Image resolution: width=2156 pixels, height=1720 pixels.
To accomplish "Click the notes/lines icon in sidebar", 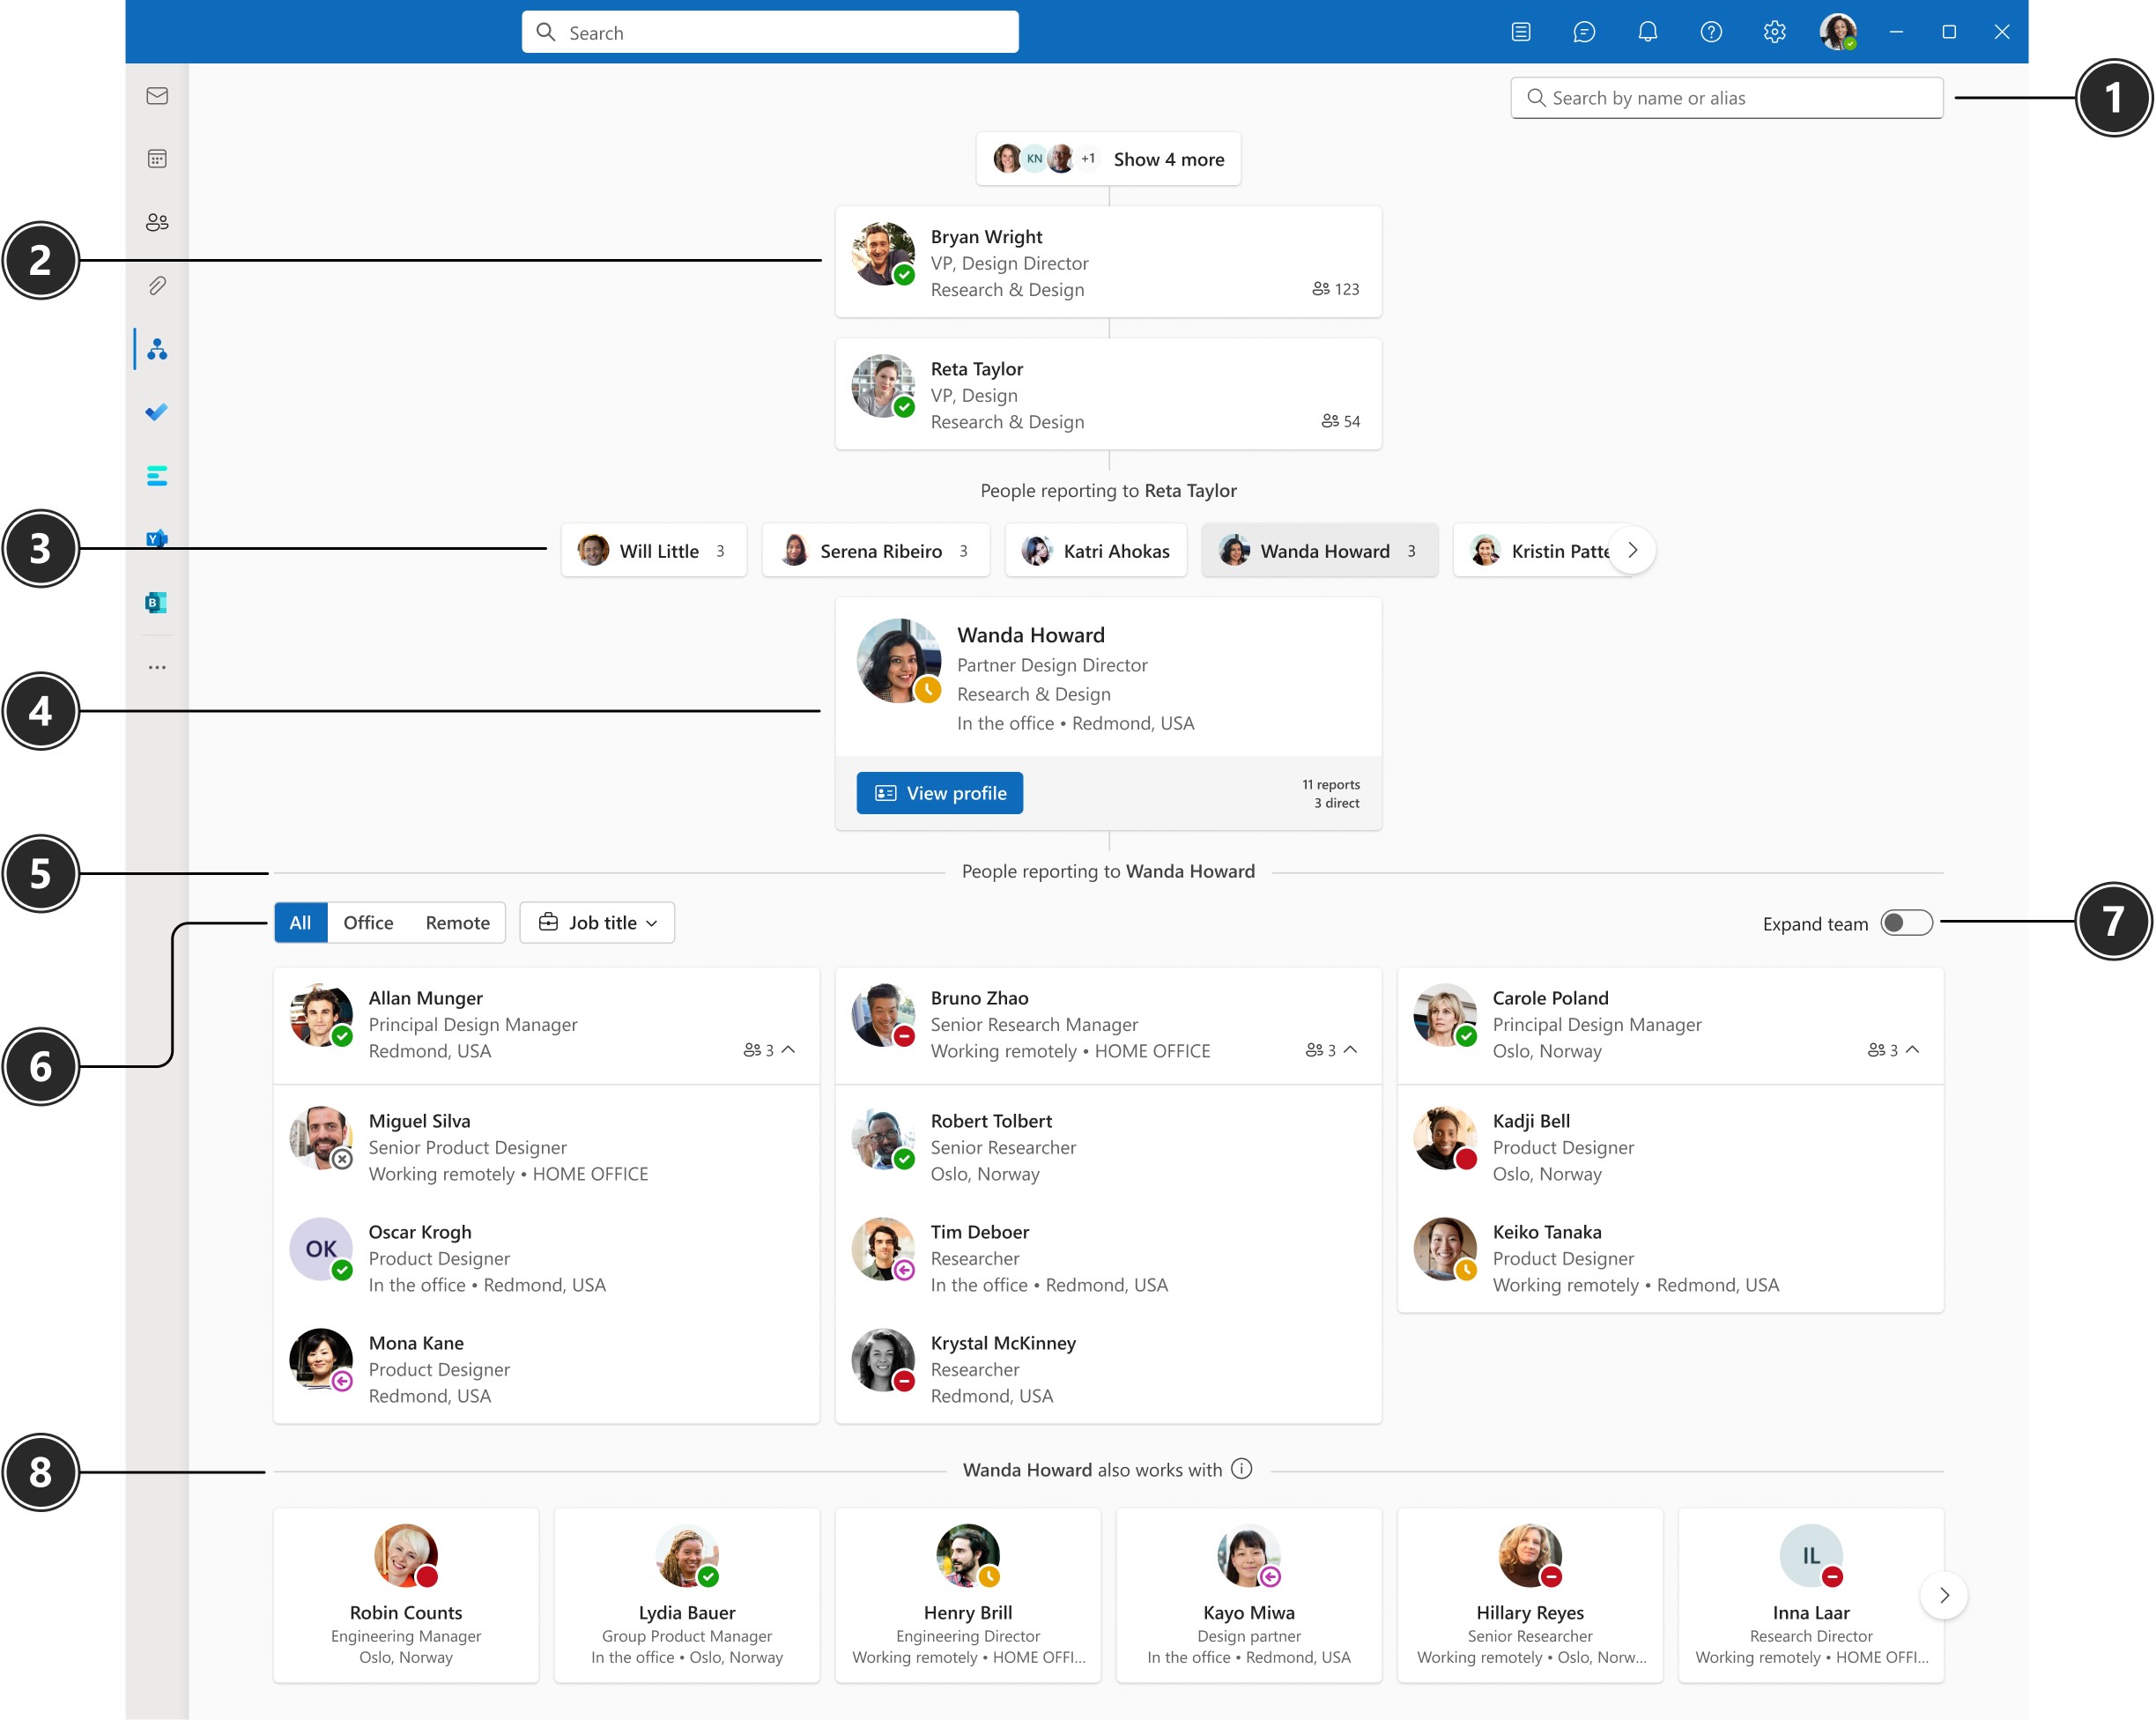I will 159,476.
